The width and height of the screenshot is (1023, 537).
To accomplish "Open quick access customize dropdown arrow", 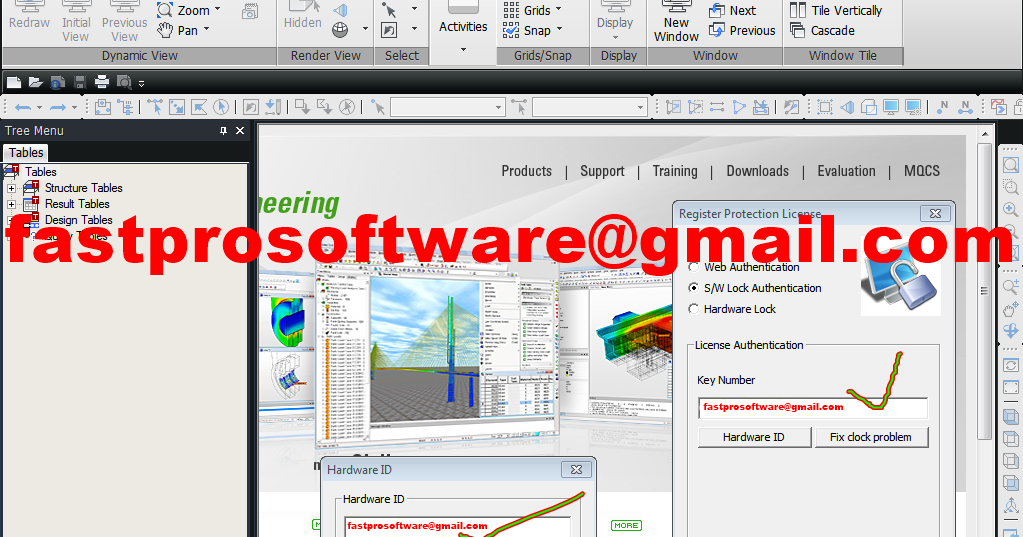I will (x=142, y=84).
